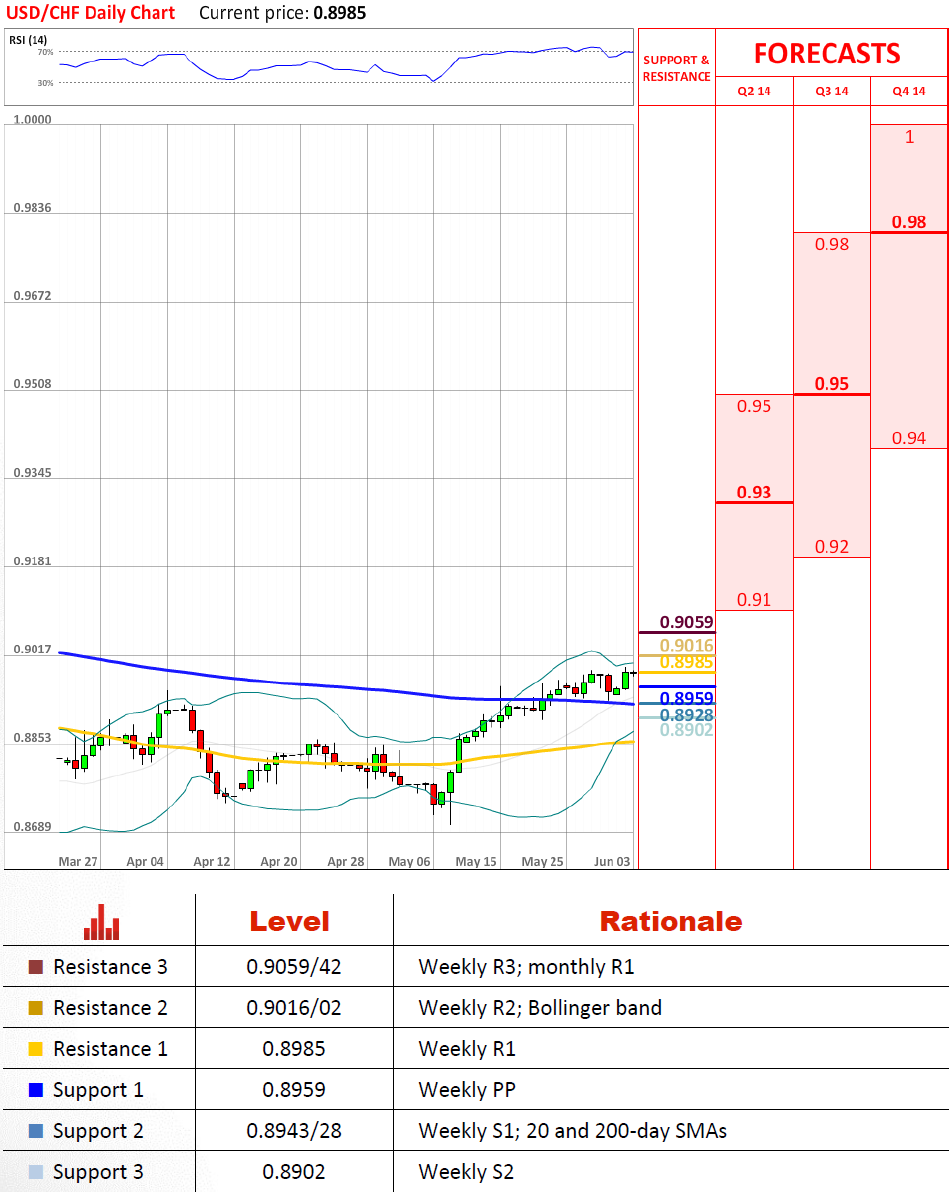Click the 0.9059 resistance marker on chart
Screen dimensions: 951x1192
pyautogui.click(x=686, y=622)
